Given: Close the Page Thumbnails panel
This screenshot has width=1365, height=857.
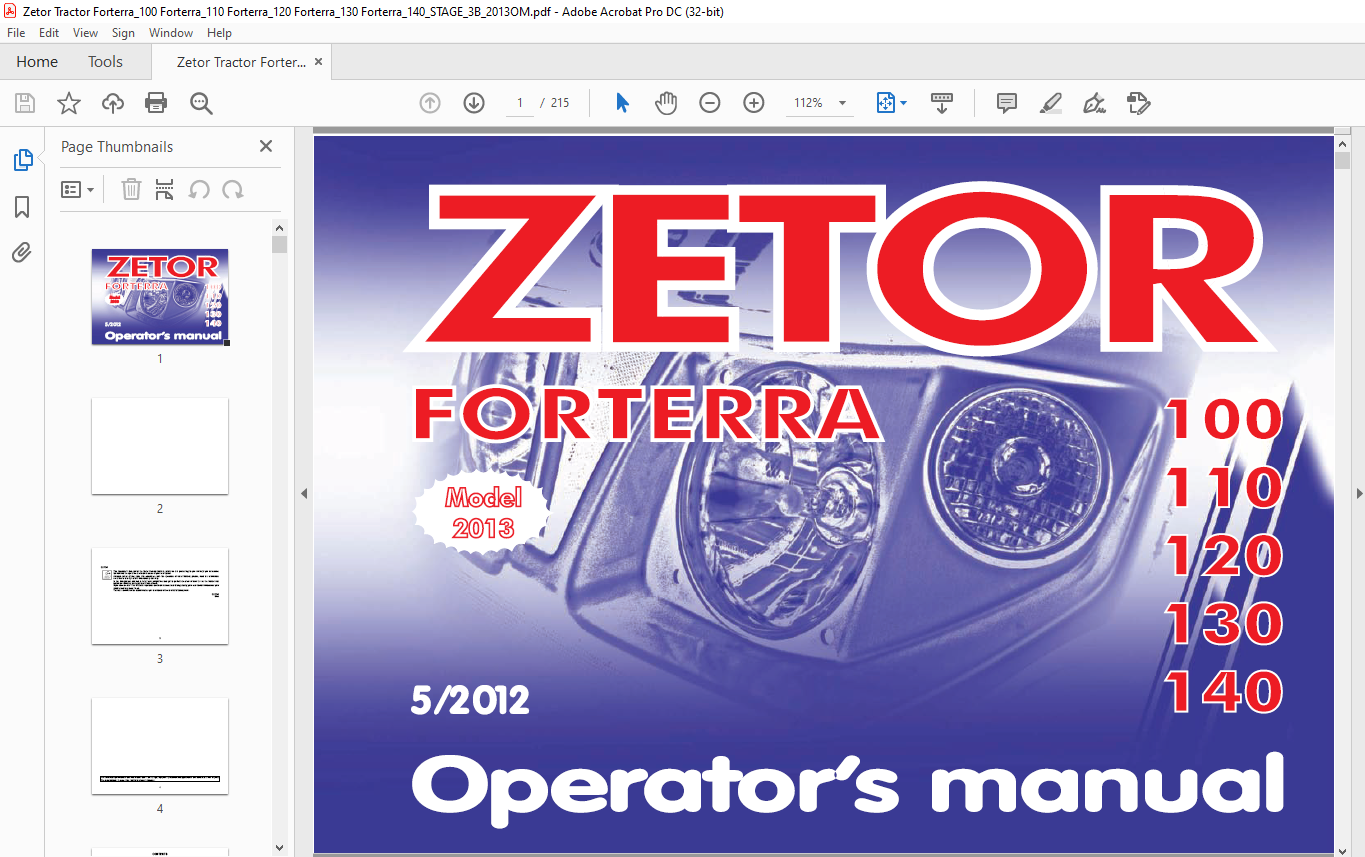Looking at the screenshot, I should coord(266,146).
